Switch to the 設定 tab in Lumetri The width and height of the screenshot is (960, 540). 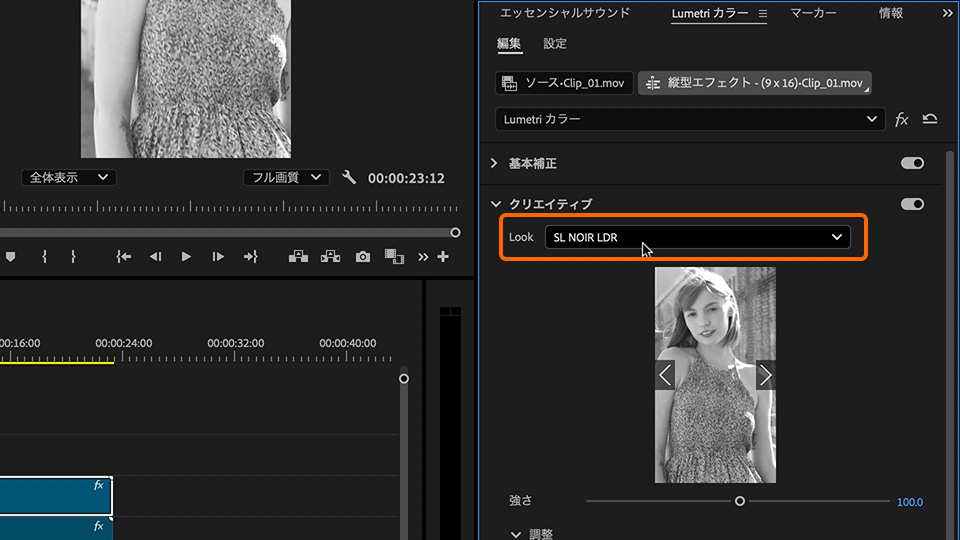[x=555, y=43]
